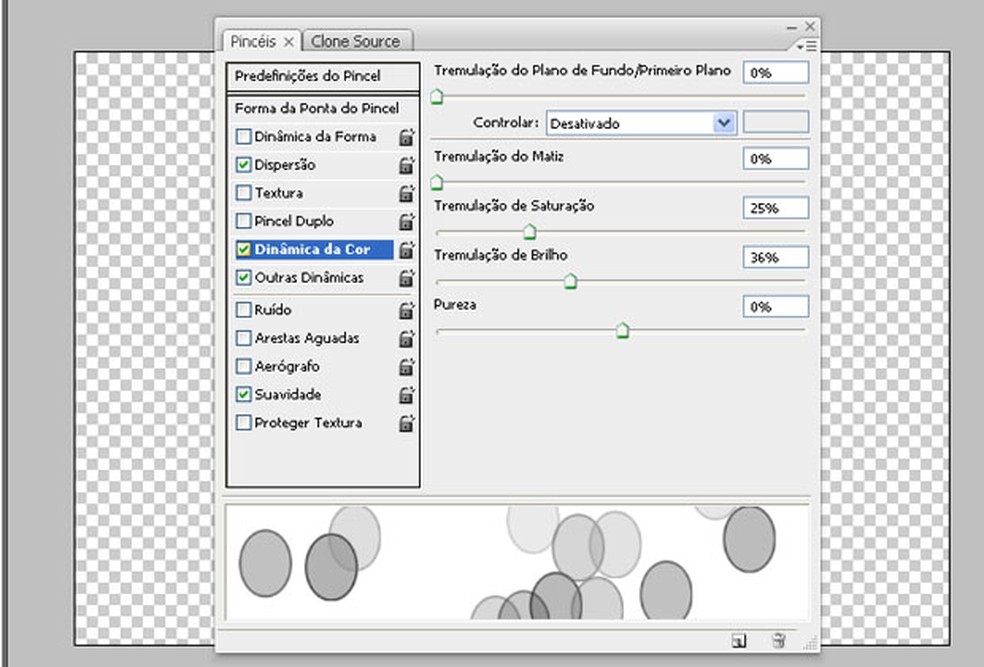
Task: Select the Pincéis tab
Action: tap(254, 41)
